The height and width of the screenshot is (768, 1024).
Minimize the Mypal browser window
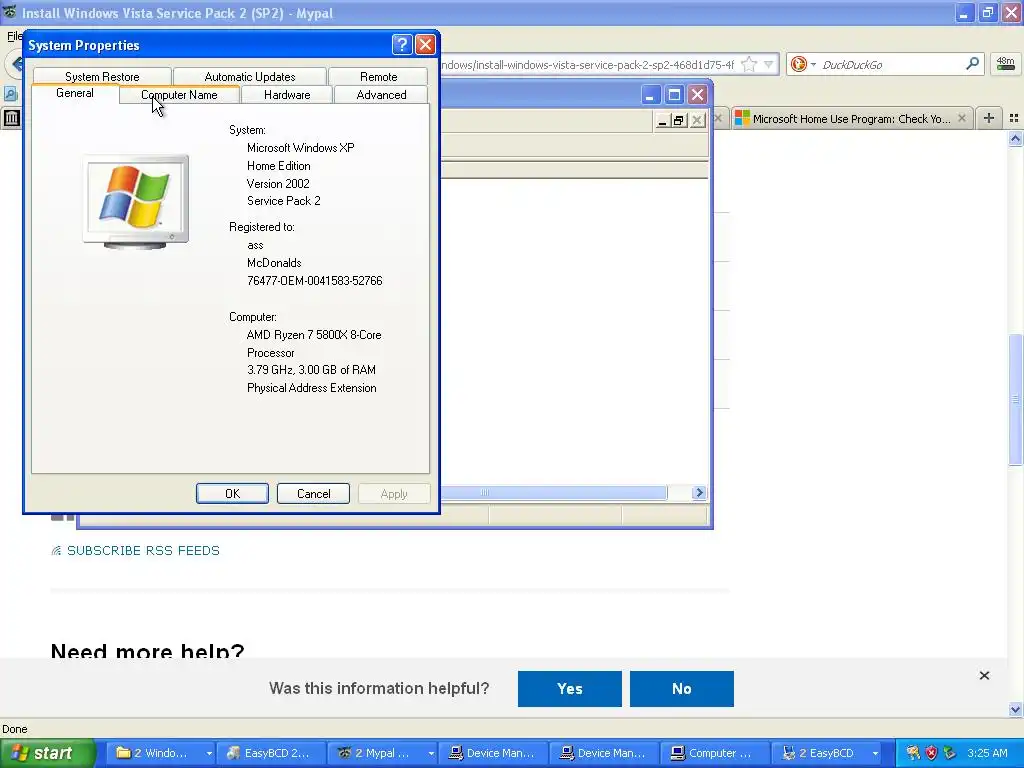pyautogui.click(x=964, y=12)
